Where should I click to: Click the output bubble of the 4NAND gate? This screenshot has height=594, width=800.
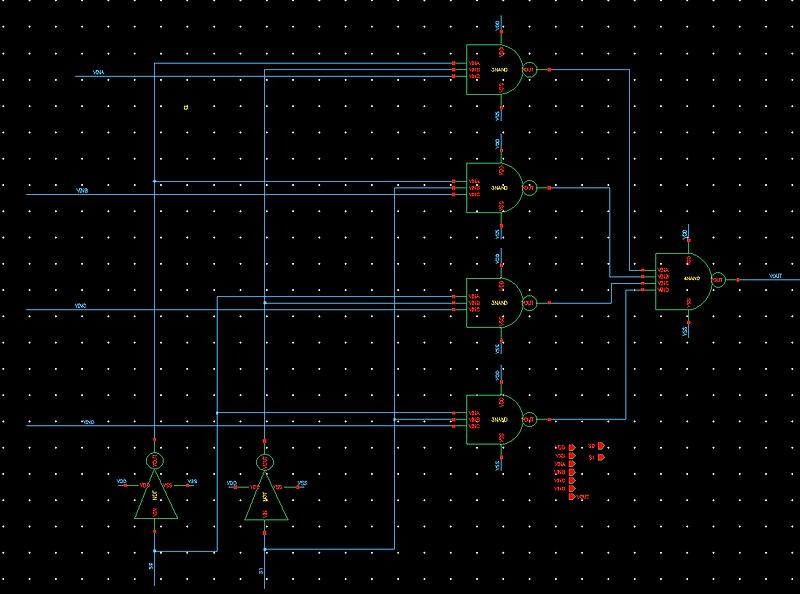pyautogui.click(x=717, y=280)
